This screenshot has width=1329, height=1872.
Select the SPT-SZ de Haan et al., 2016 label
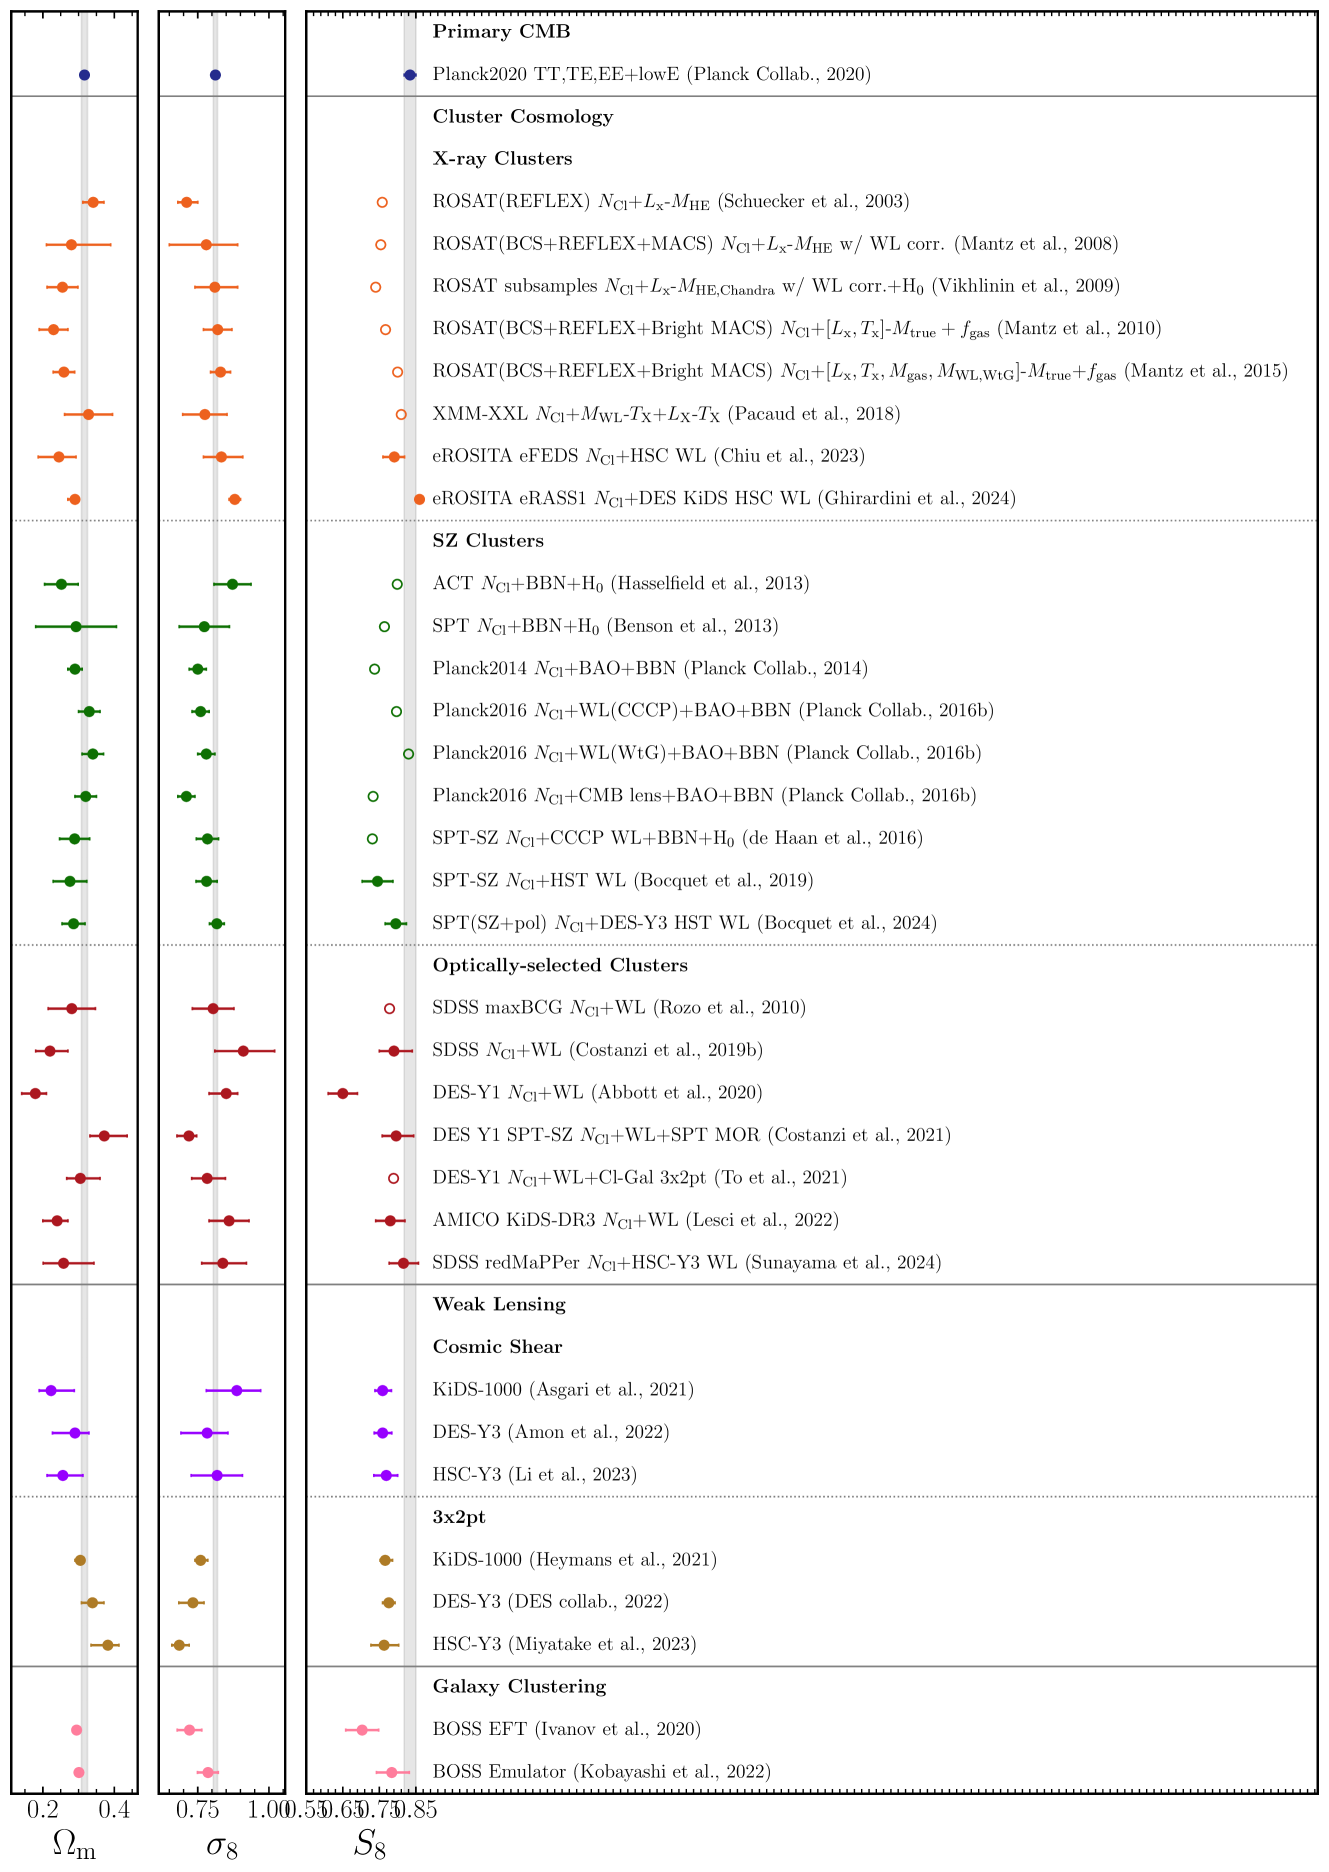[678, 838]
